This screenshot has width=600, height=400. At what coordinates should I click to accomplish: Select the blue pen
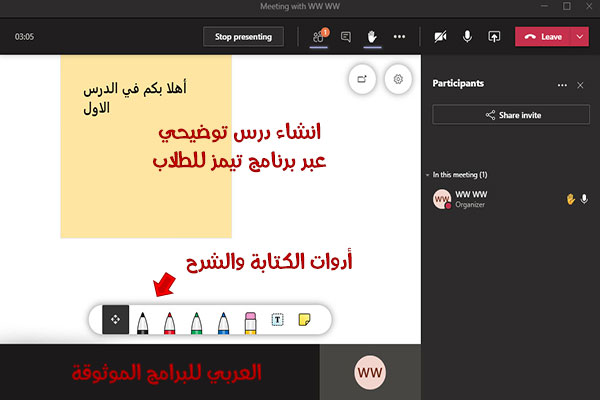pos(223,323)
